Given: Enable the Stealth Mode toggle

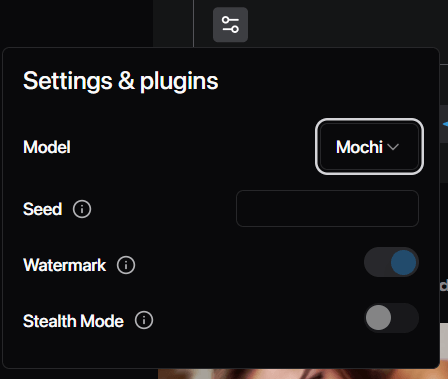Looking at the screenshot, I should [391, 318].
